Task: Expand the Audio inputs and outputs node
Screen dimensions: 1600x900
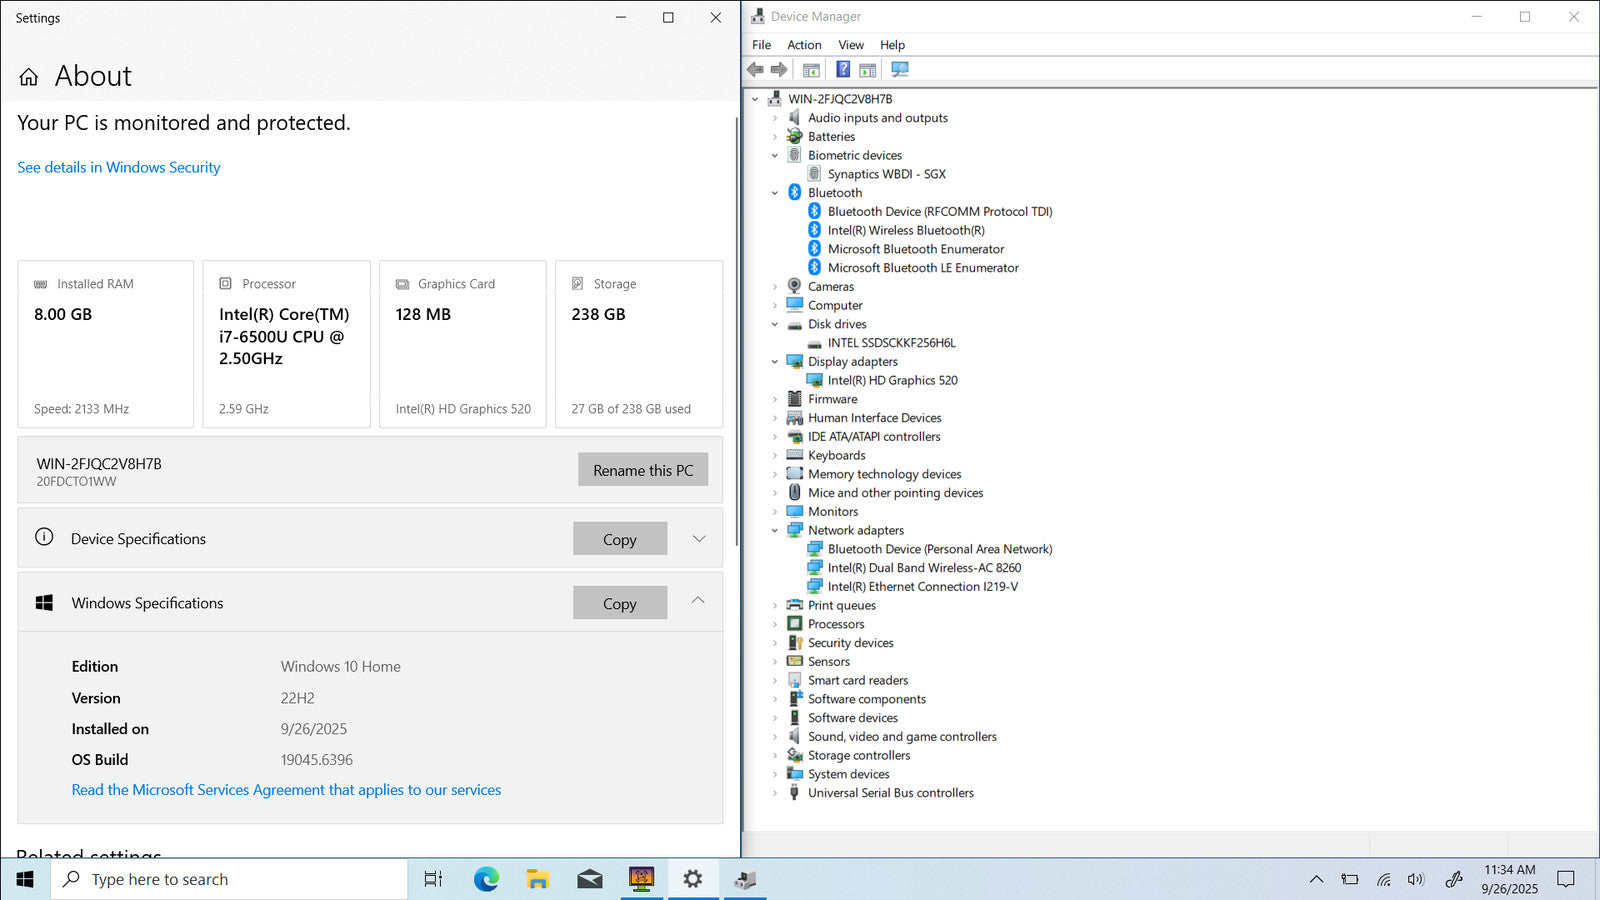Action: [x=775, y=118]
